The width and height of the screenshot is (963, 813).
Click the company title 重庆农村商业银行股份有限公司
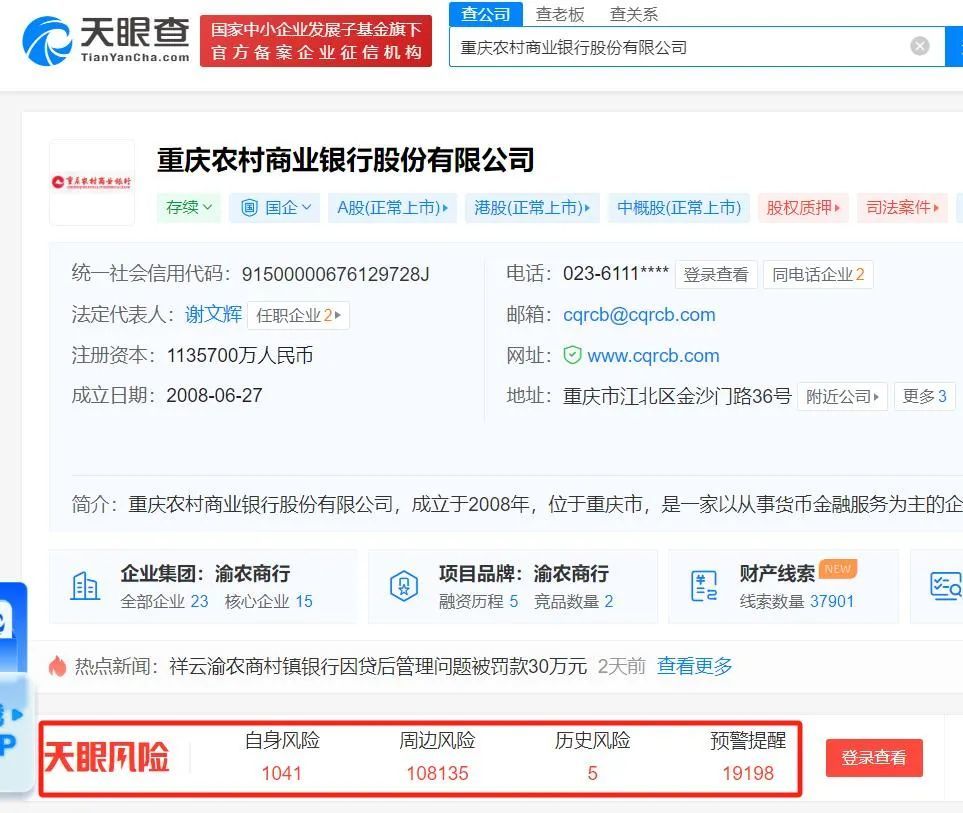[346, 160]
